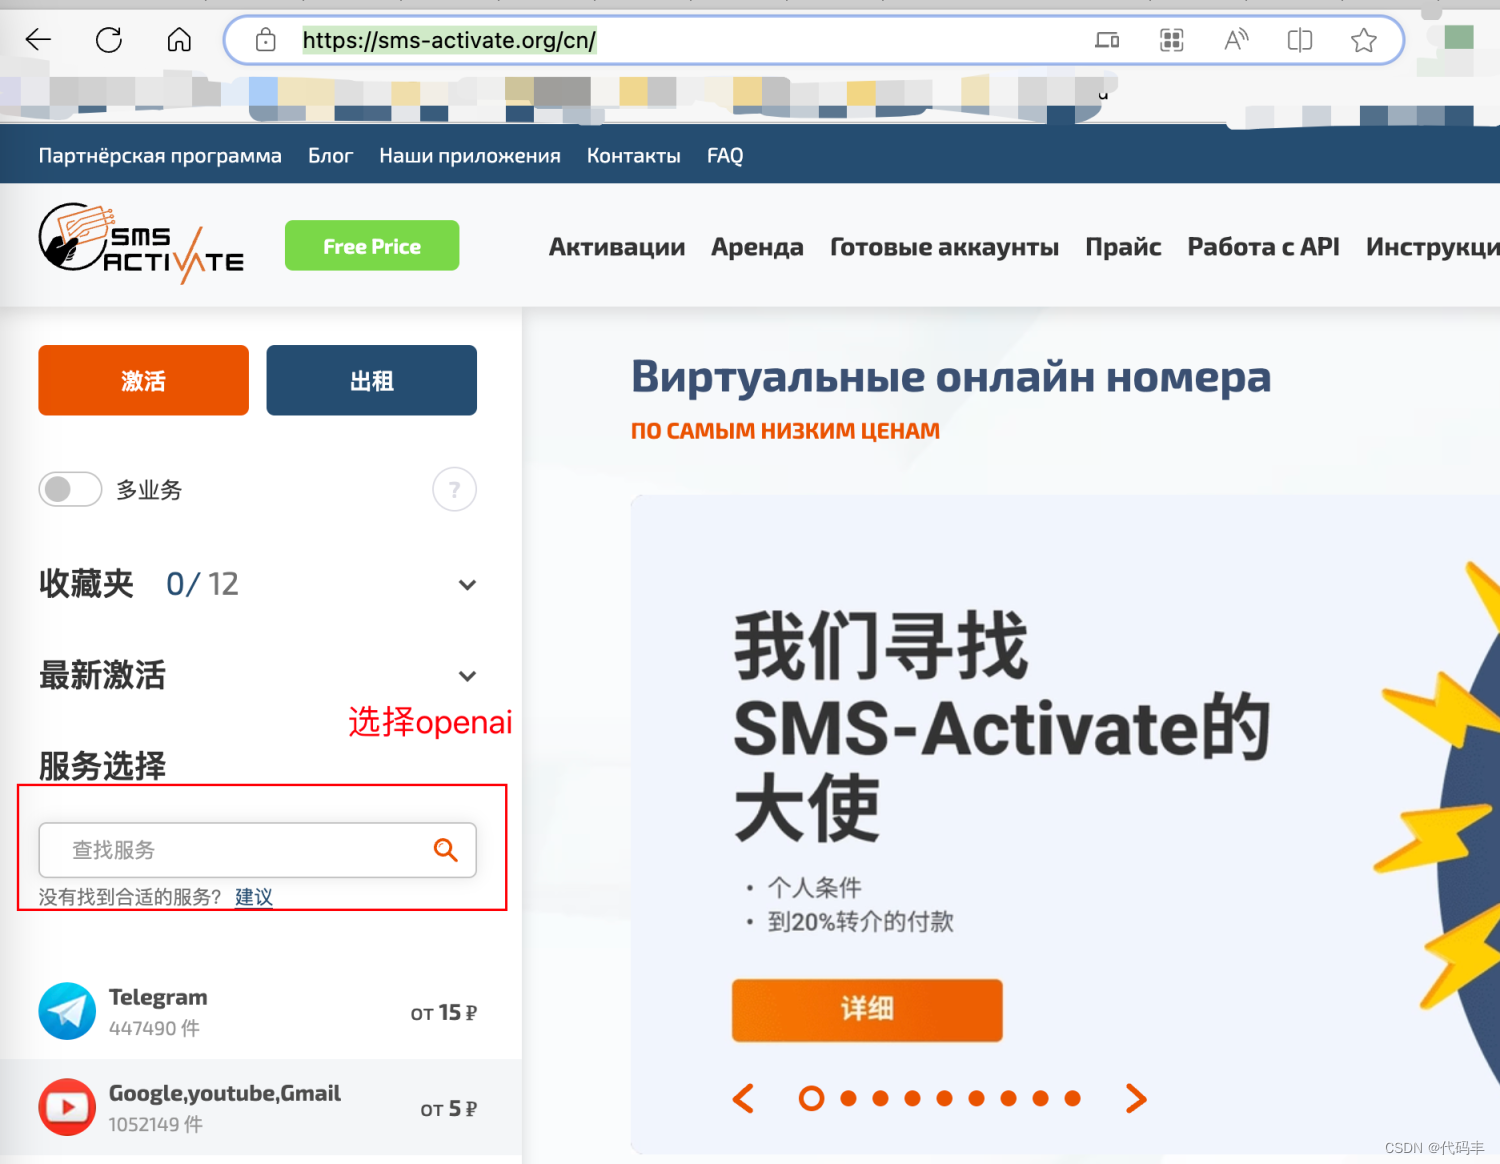The width and height of the screenshot is (1500, 1164).
Task: Go to Активации in main navigation
Action: [617, 247]
